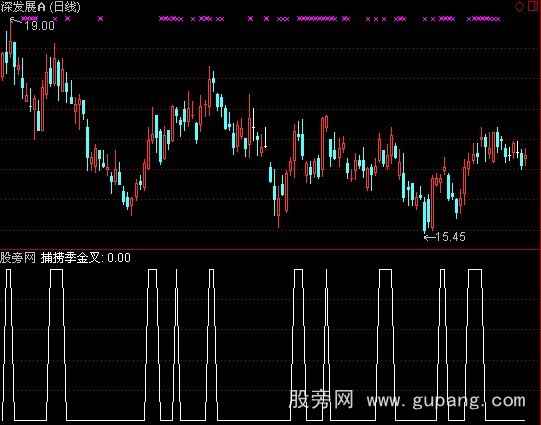The image size is (541, 425).
Task: Click the 捕捞季金叉: 0.00 indicator label
Action: pos(86,258)
